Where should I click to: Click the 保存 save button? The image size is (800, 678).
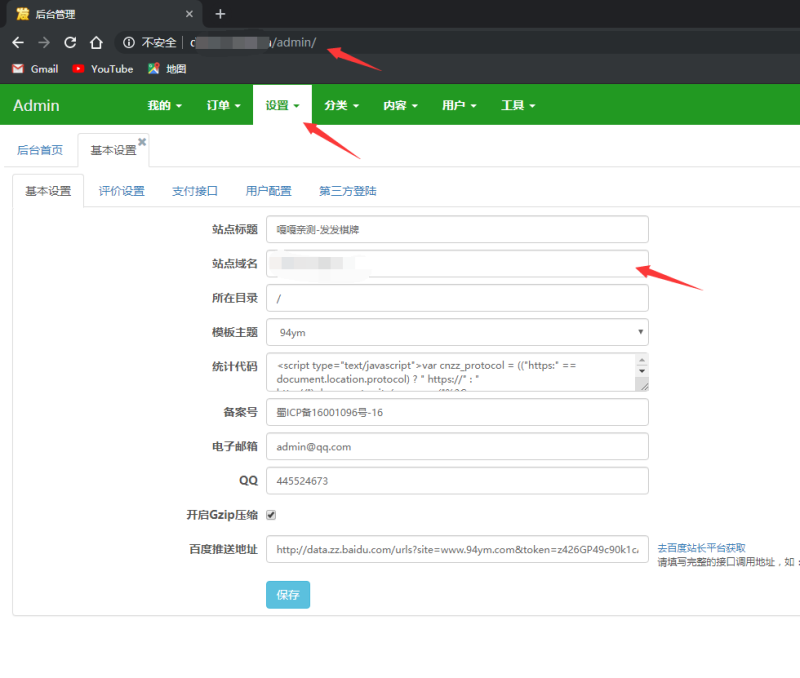[x=288, y=595]
